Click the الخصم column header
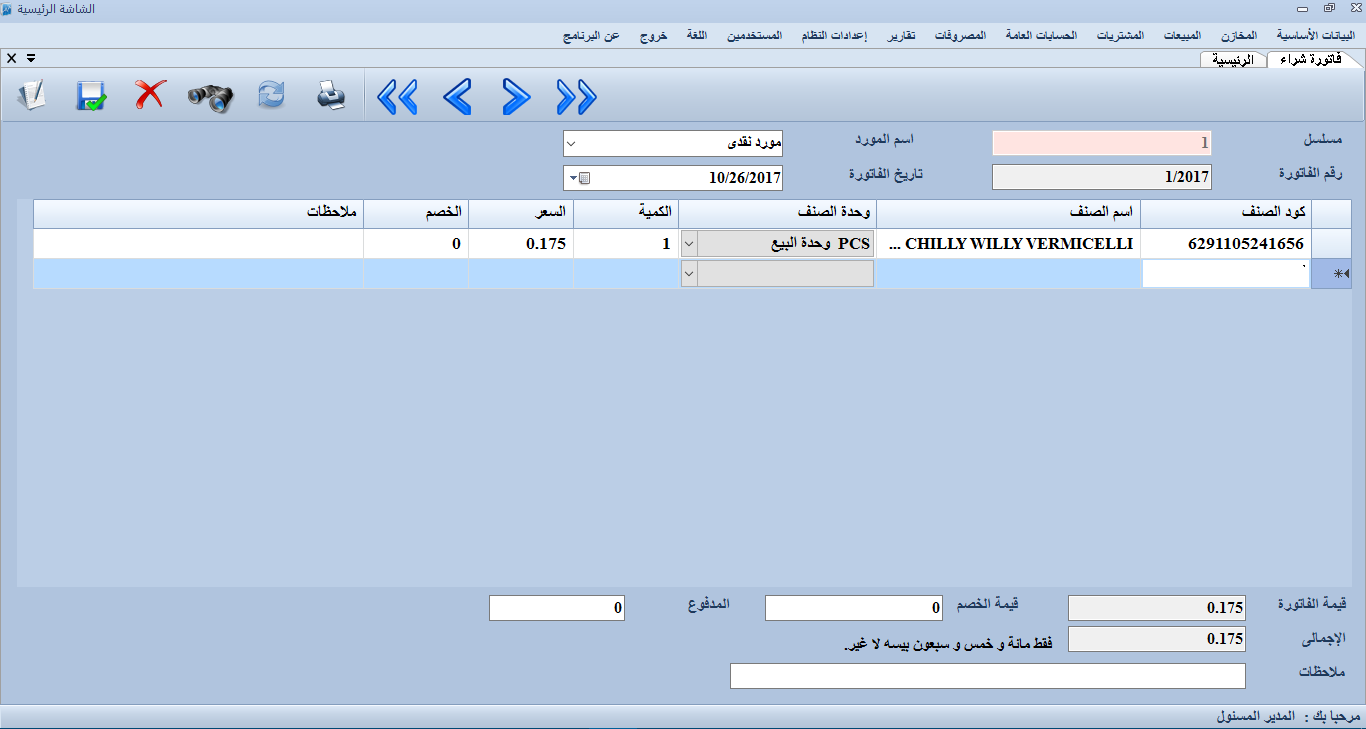1366x729 pixels. coord(416,214)
